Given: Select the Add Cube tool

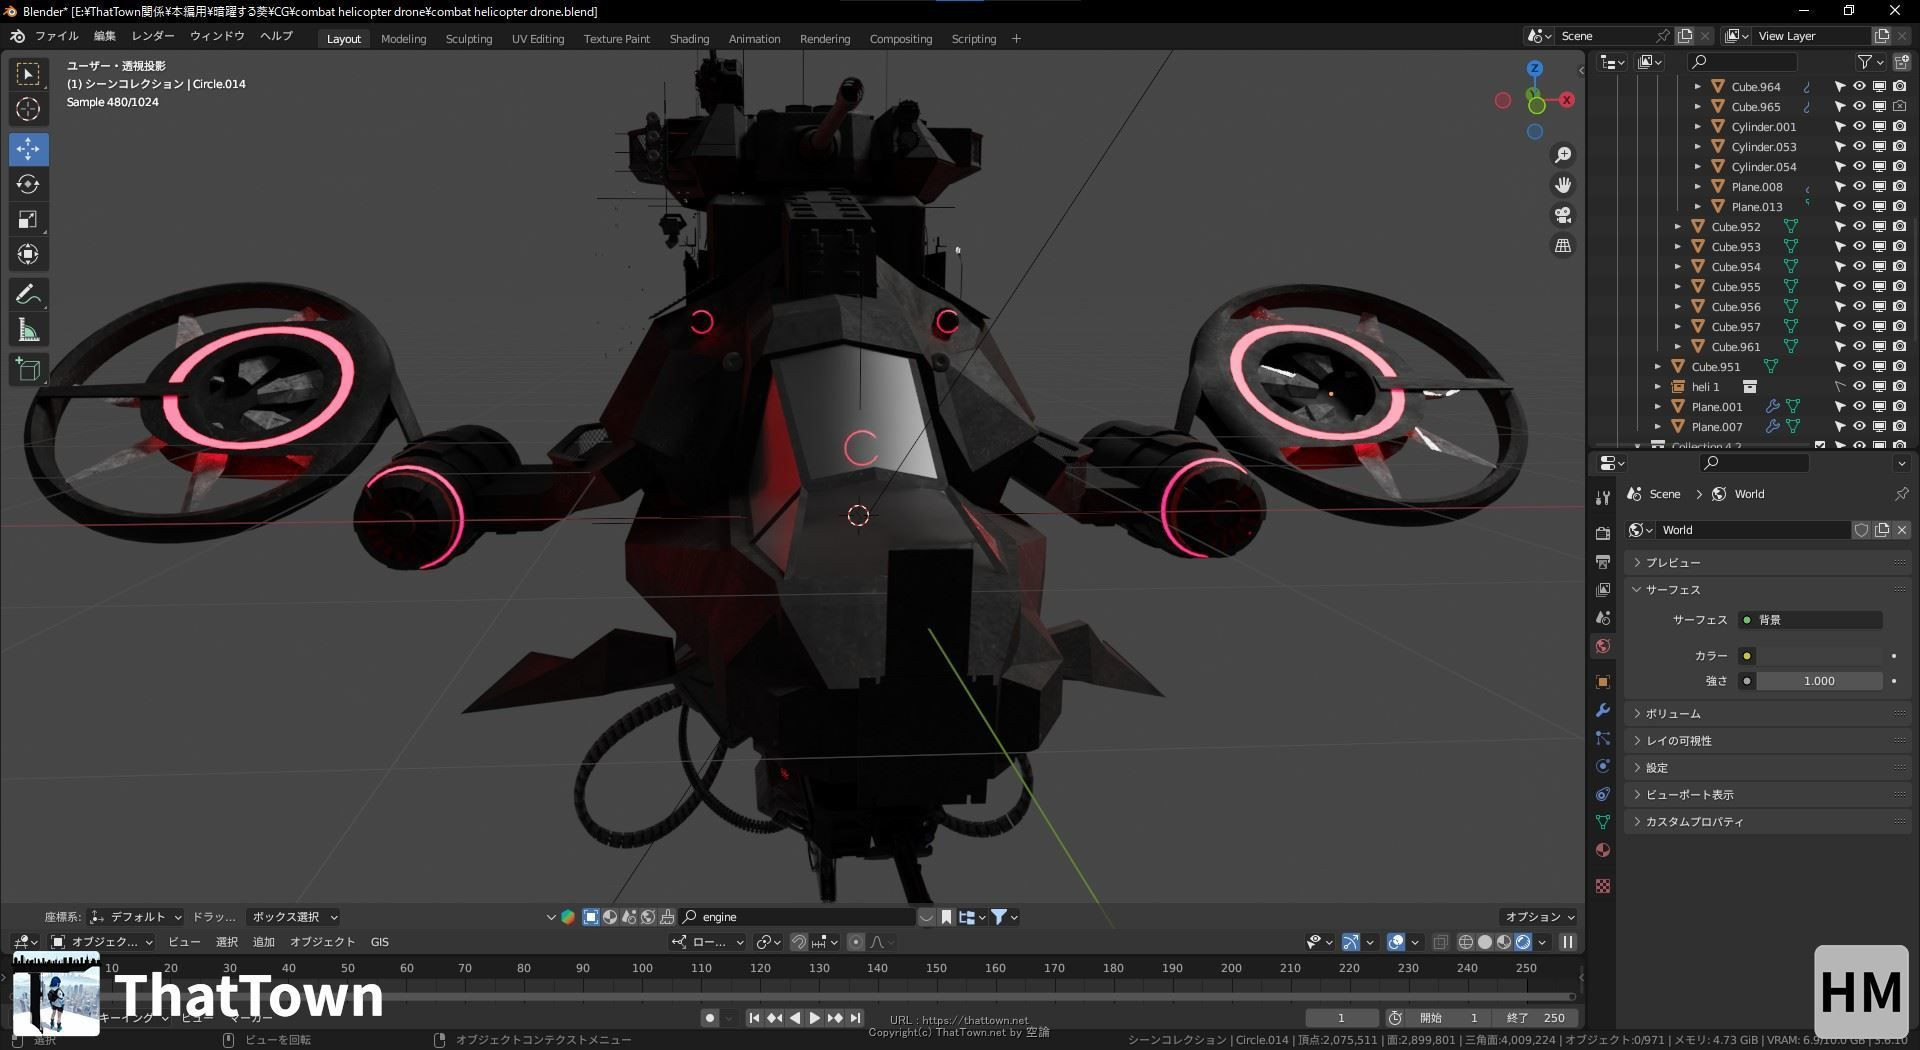Looking at the screenshot, I should click(x=28, y=370).
